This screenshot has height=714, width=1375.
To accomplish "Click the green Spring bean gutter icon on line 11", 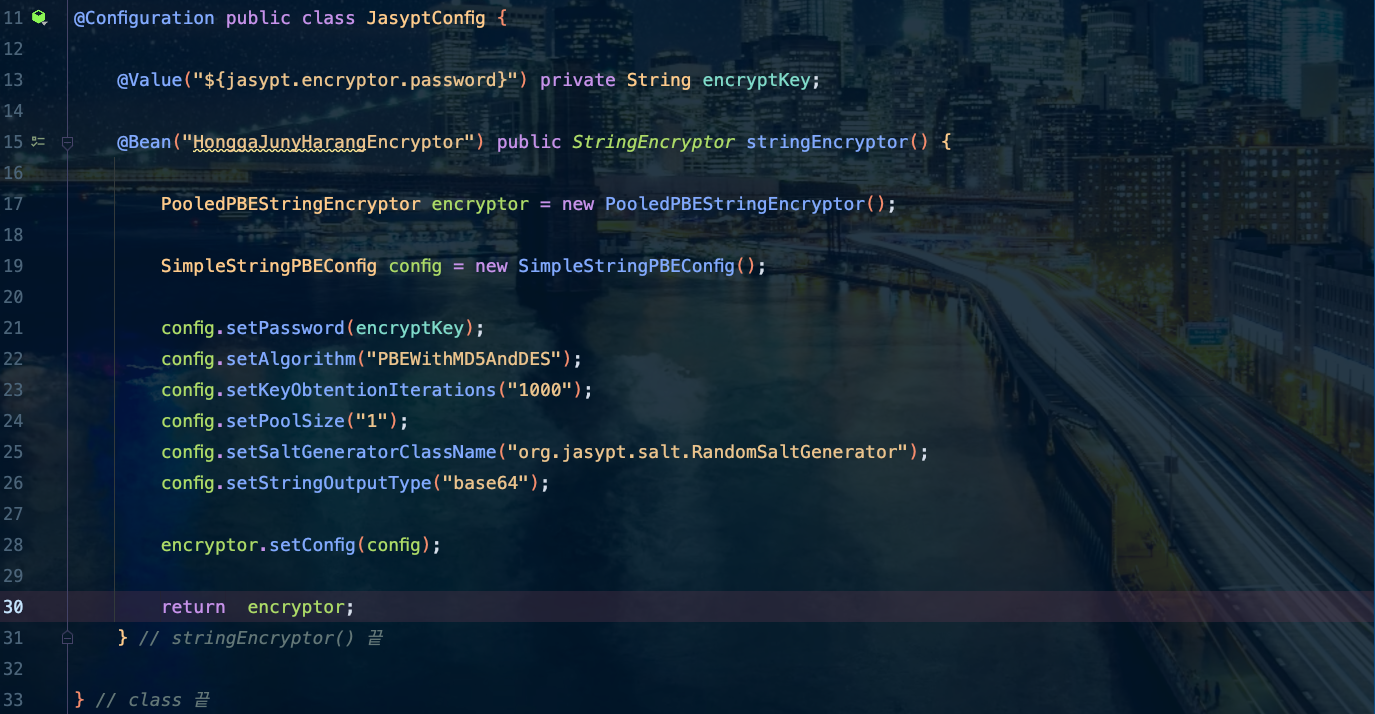I will [x=38, y=17].
